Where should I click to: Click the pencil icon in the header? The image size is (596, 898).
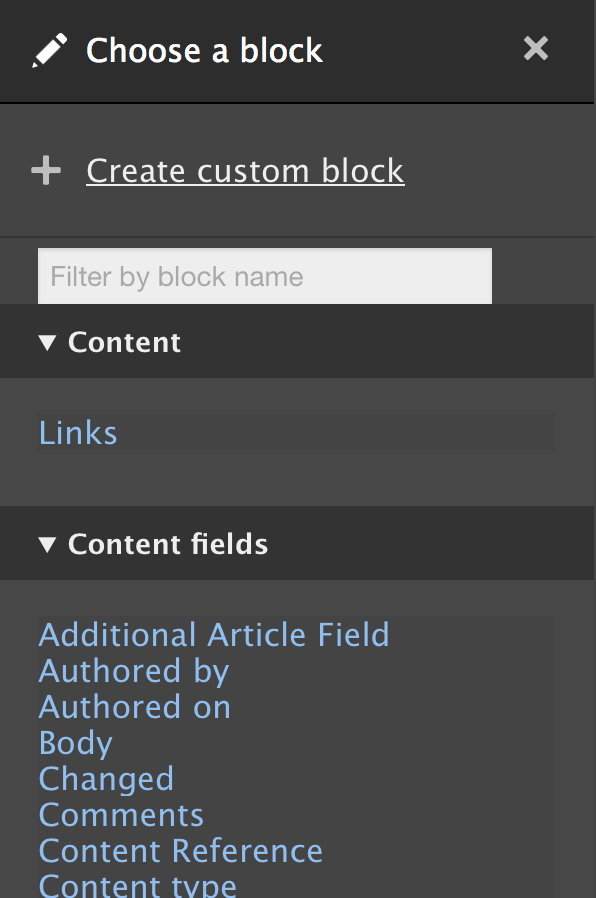(x=49, y=47)
